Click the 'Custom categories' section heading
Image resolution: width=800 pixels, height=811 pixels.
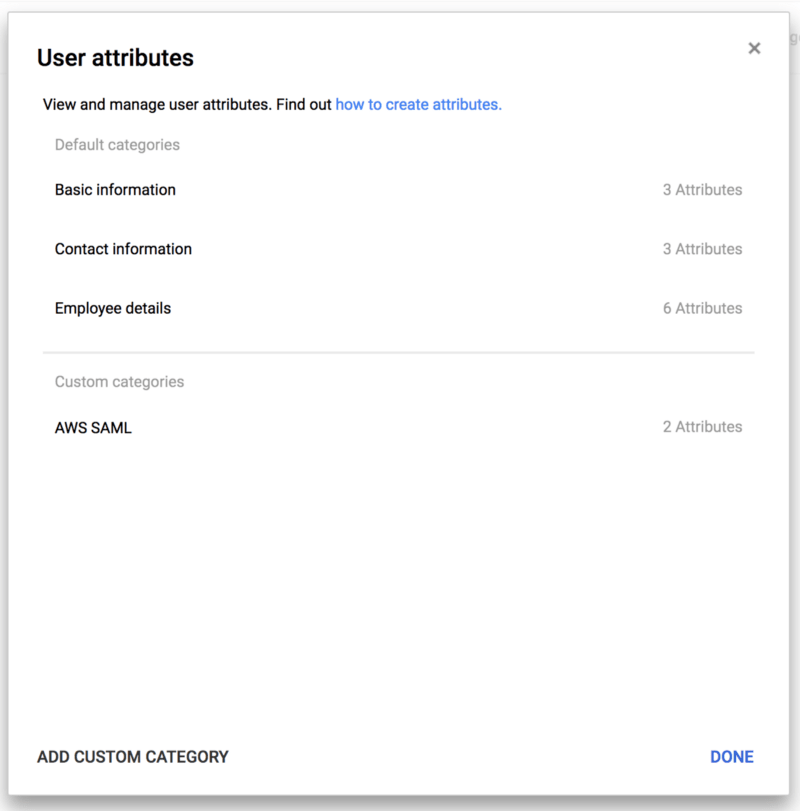pos(119,382)
